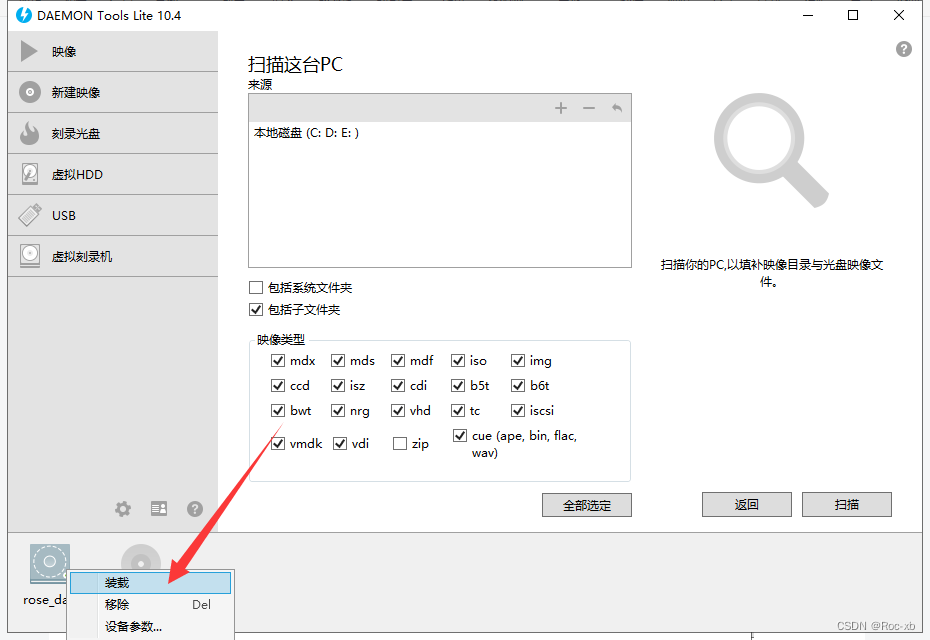This screenshot has height=640, width=930.
Task: Add a source with plus icon
Action: 560,108
